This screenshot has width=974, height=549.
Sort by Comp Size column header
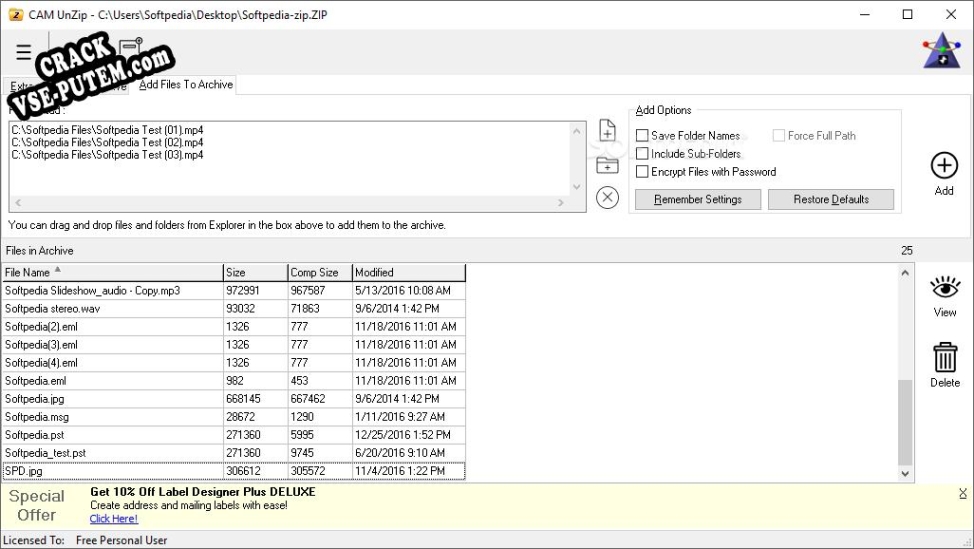click(320, 272)
